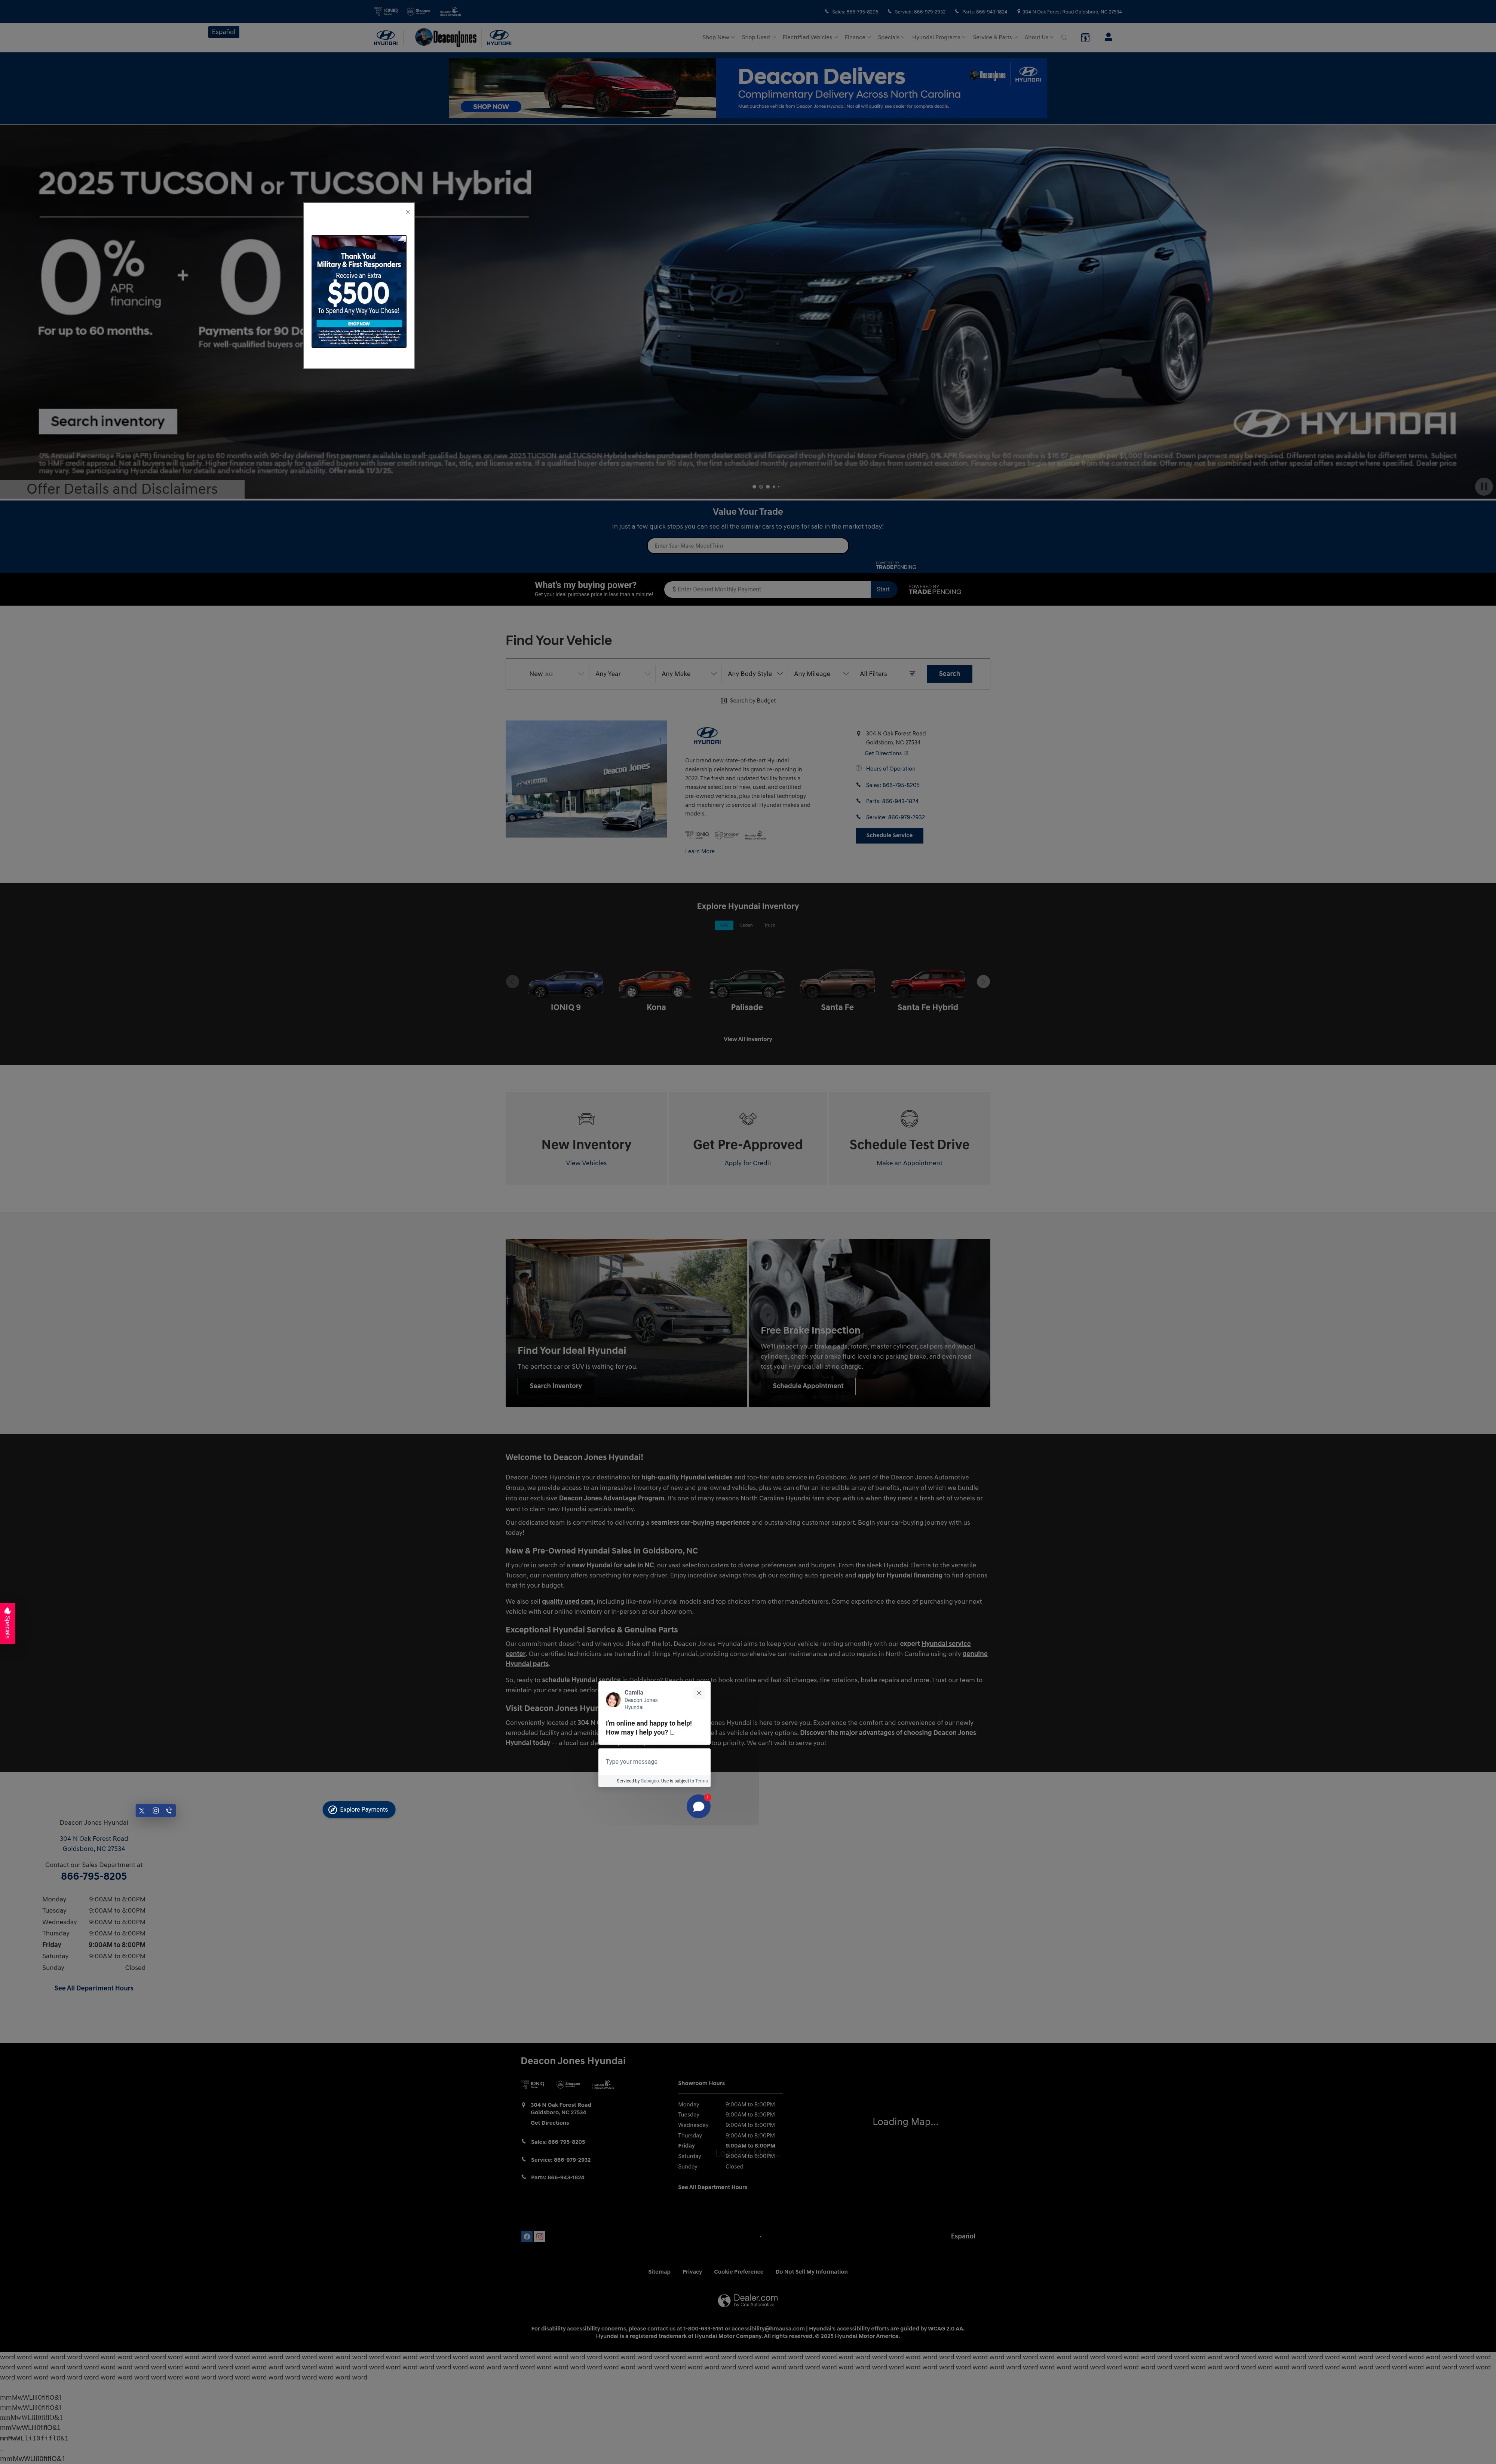Click the Schedule Service button
Image resolution: width=1496 pixels, height=2464 pixels.
889,835
